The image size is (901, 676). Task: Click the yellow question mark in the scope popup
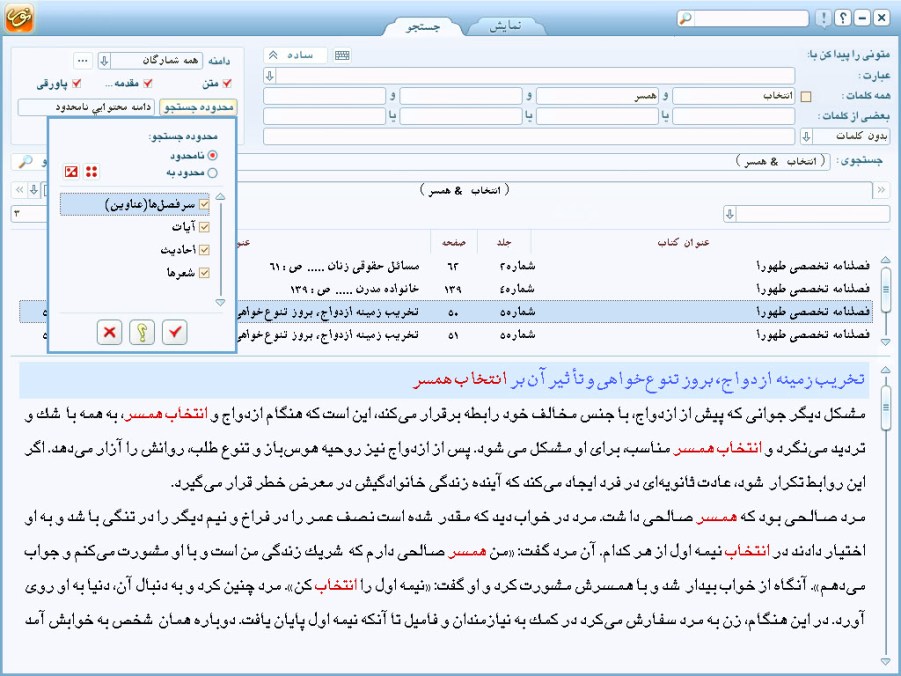point(142,332)
